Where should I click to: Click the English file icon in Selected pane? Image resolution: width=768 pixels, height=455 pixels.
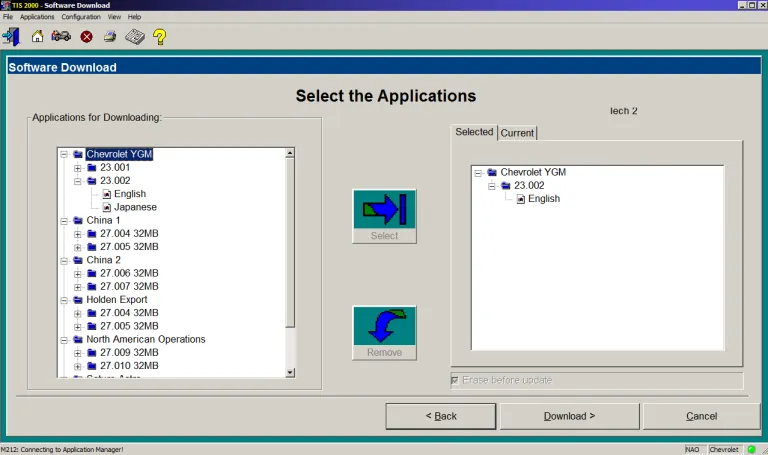(x=521, y=199)
